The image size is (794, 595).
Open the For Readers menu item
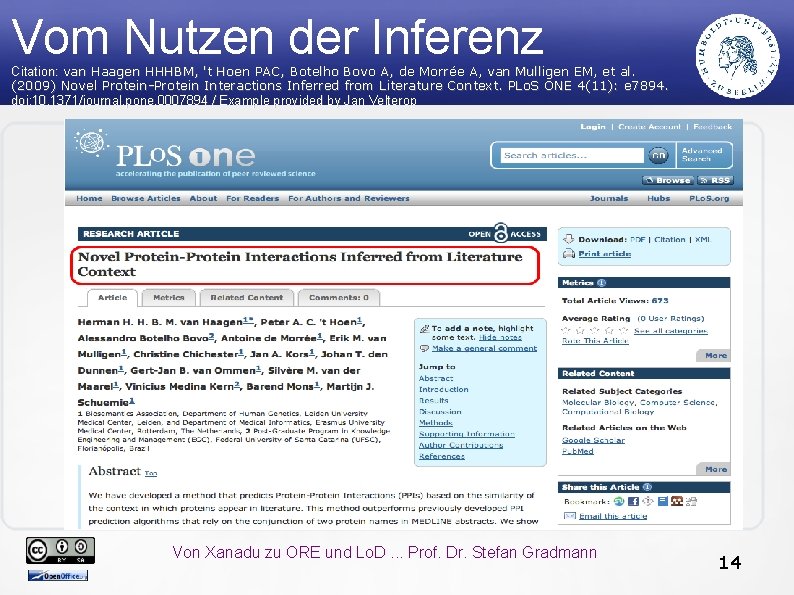(x=252, y=198)
